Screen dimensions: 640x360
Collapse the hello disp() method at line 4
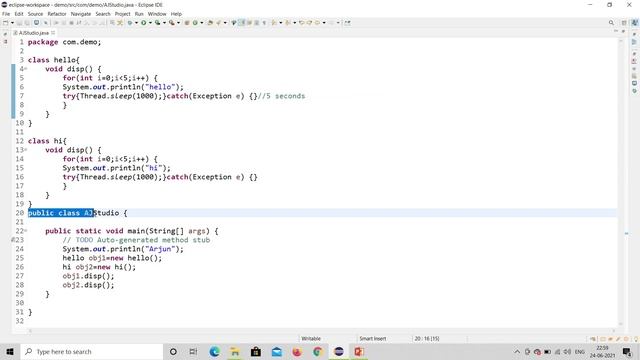(26, 69)
